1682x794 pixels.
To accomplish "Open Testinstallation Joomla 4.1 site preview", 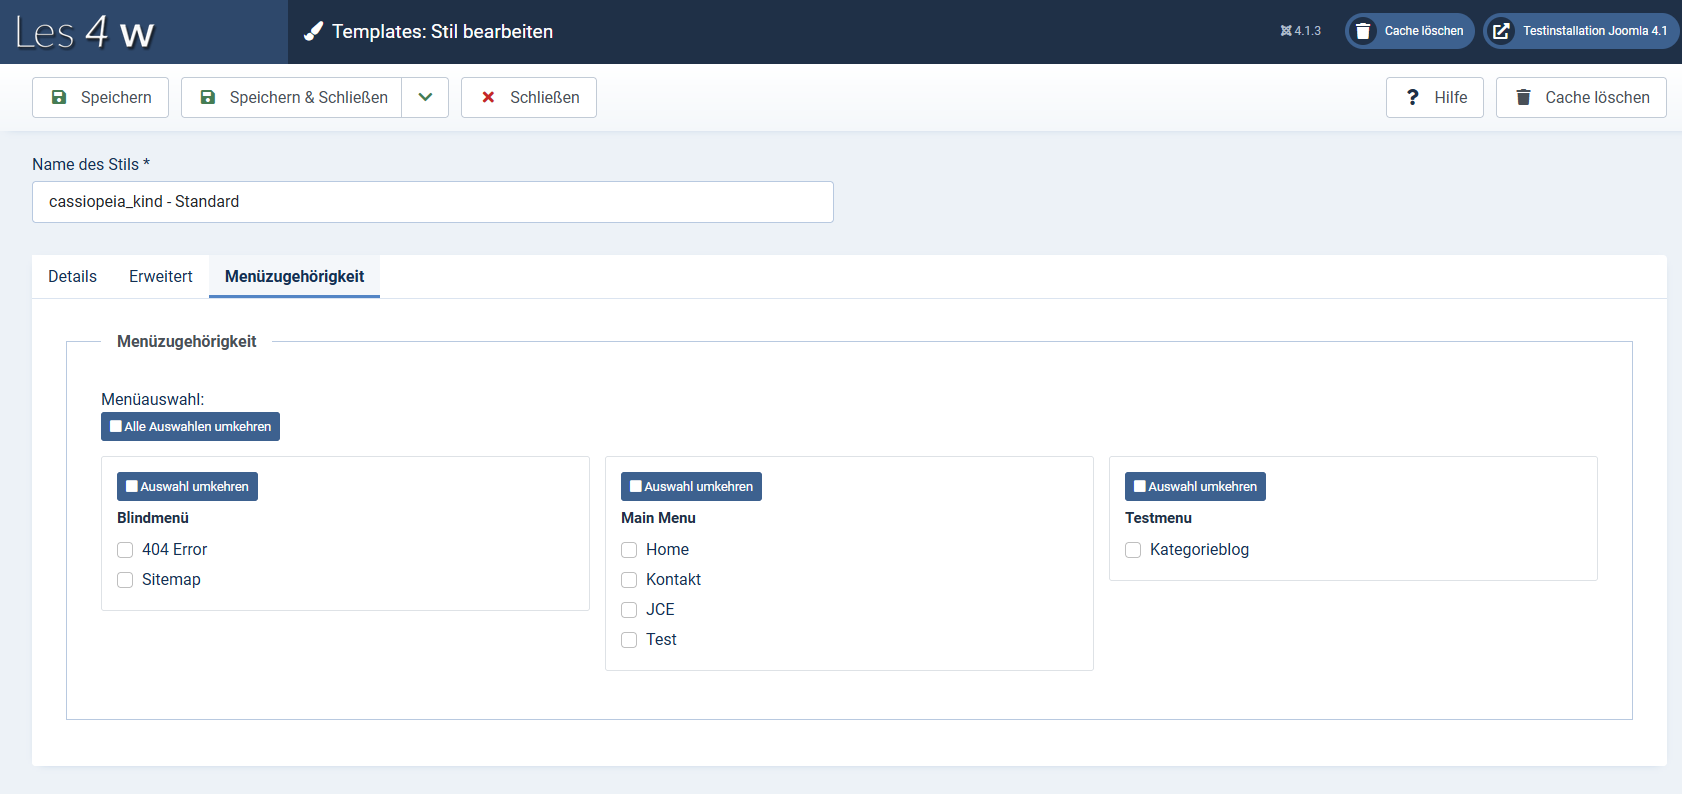I will [1581, 31].
